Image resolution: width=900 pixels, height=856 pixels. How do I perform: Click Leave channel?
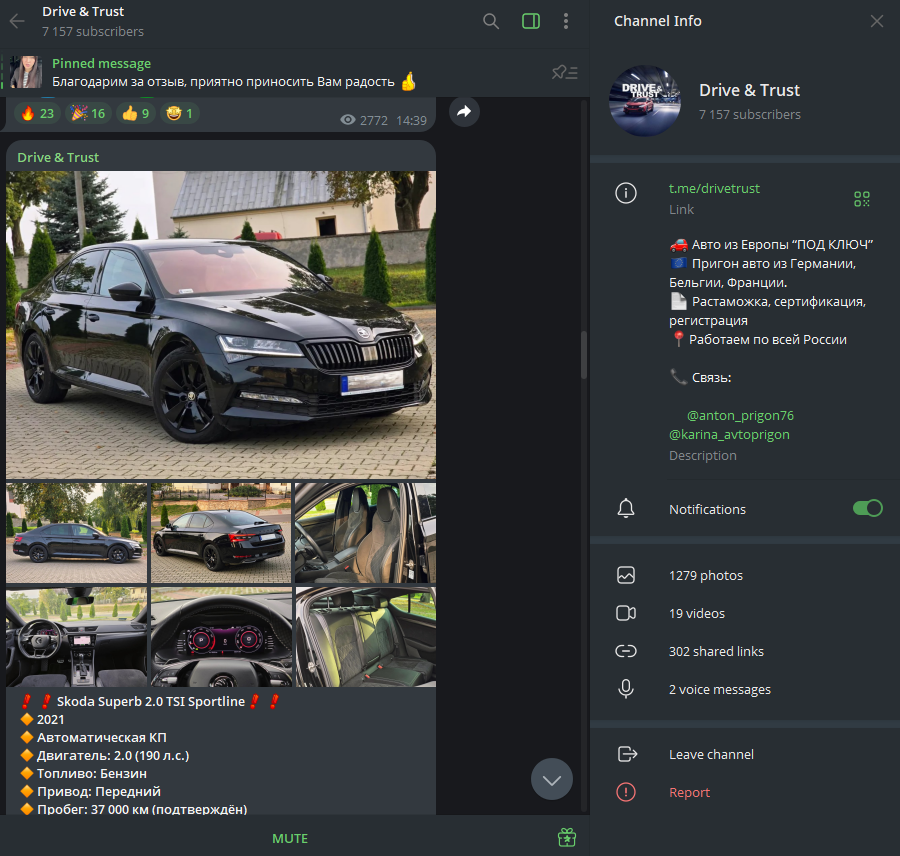(x=711, y=755)
